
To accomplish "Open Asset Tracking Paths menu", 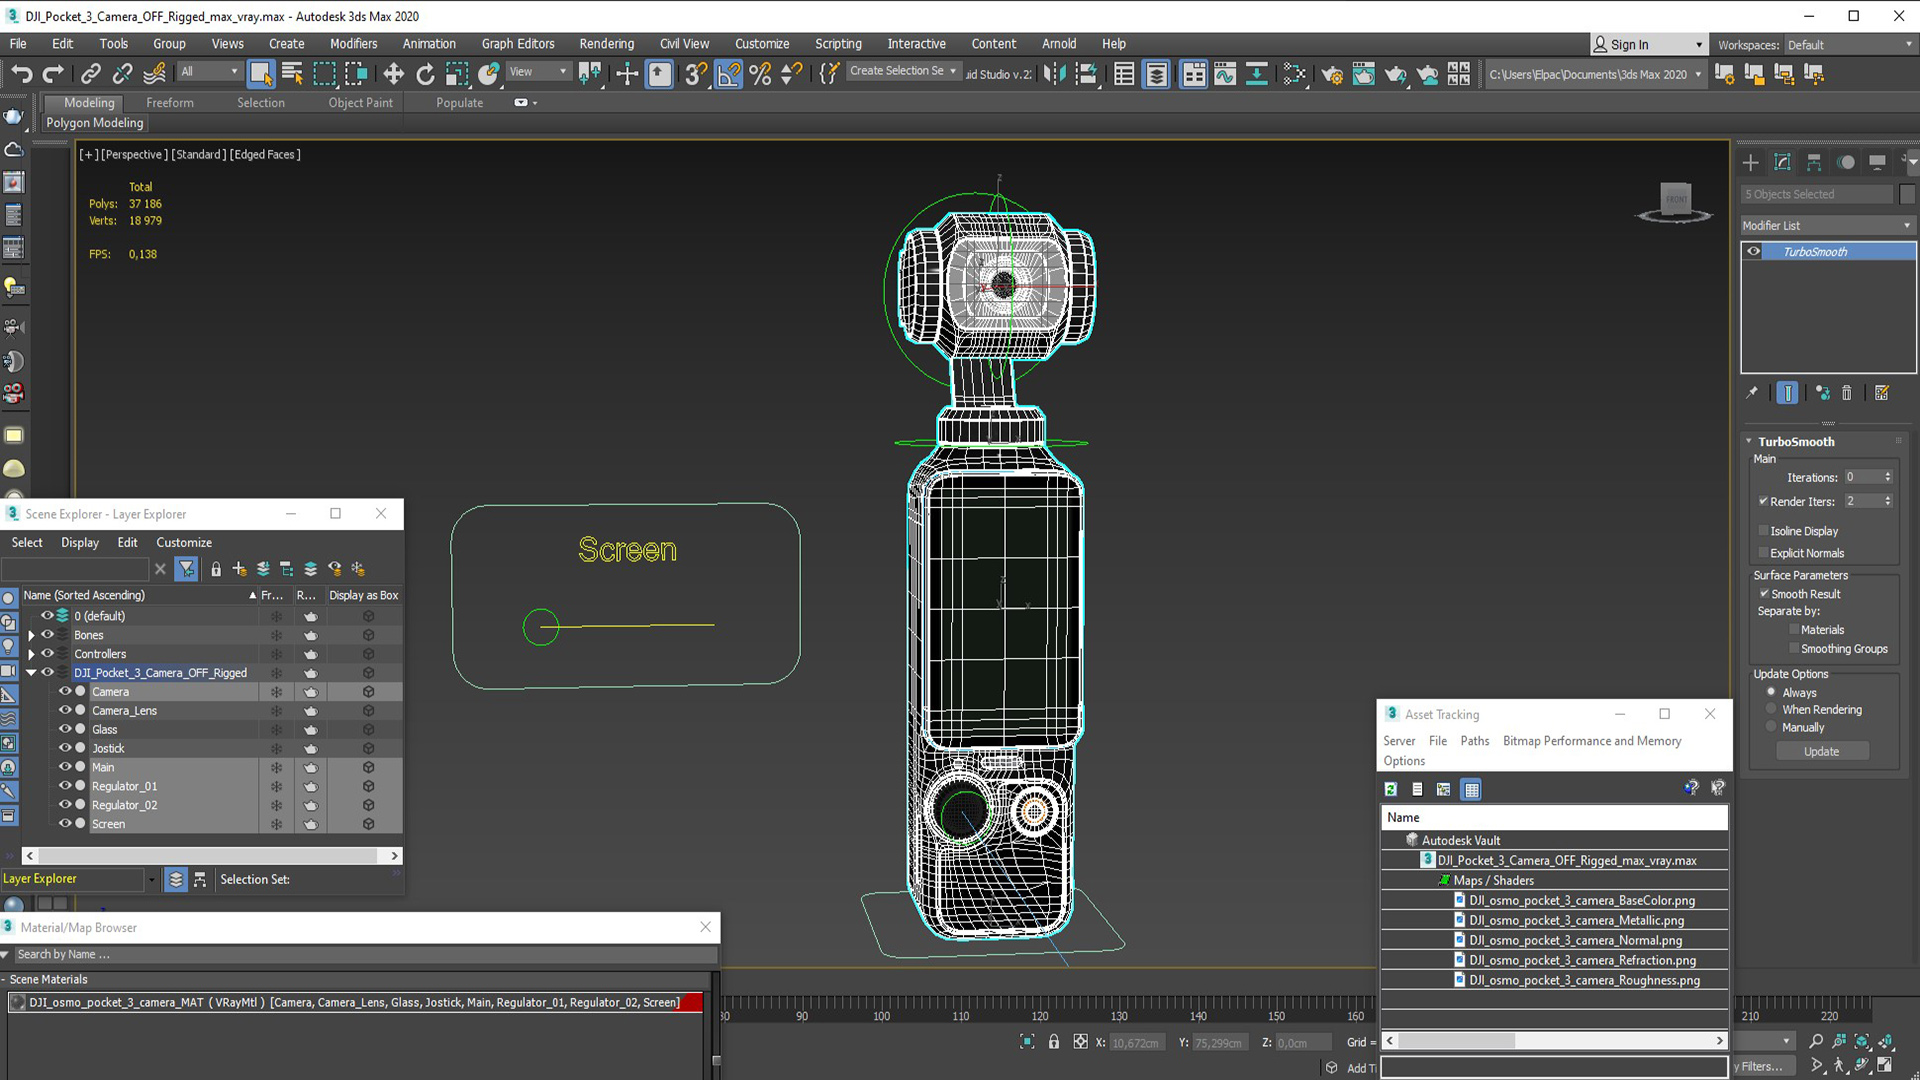I will 1474,741.
